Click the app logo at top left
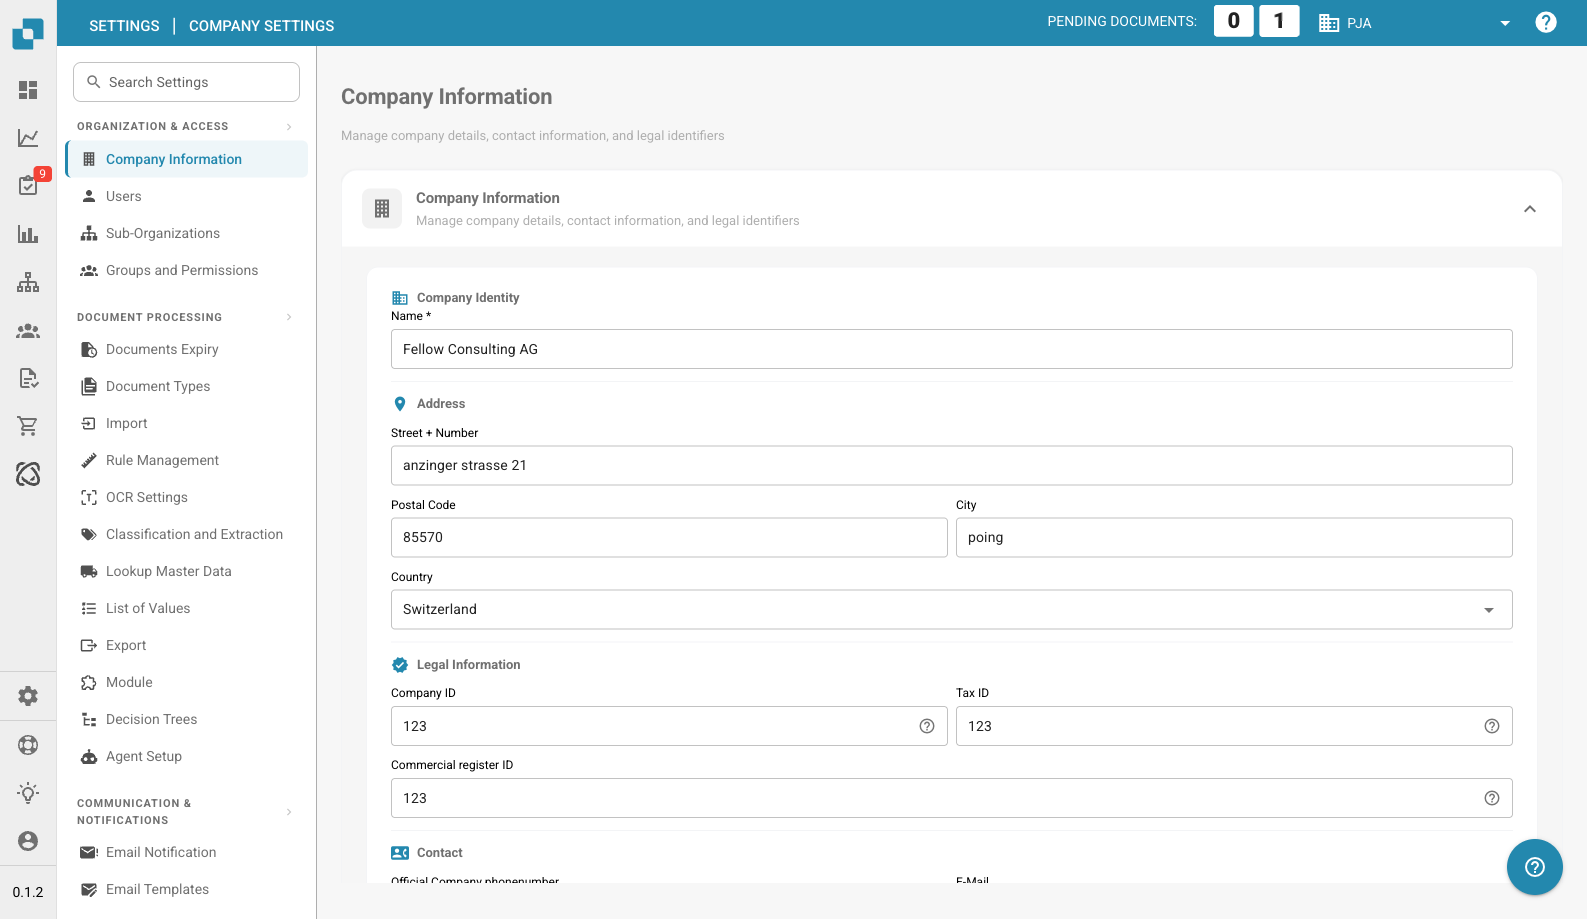The image size is (1587, 919). coord(28,33)
